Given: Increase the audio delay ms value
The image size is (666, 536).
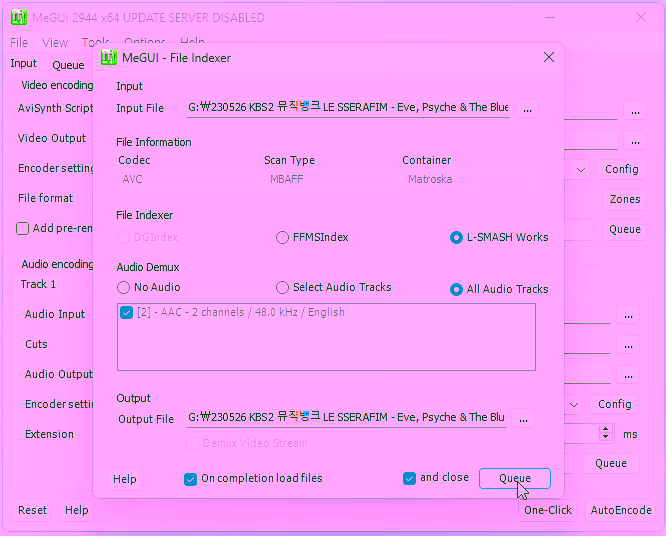Looking at the screenshot, I should (x=606, y=429).
